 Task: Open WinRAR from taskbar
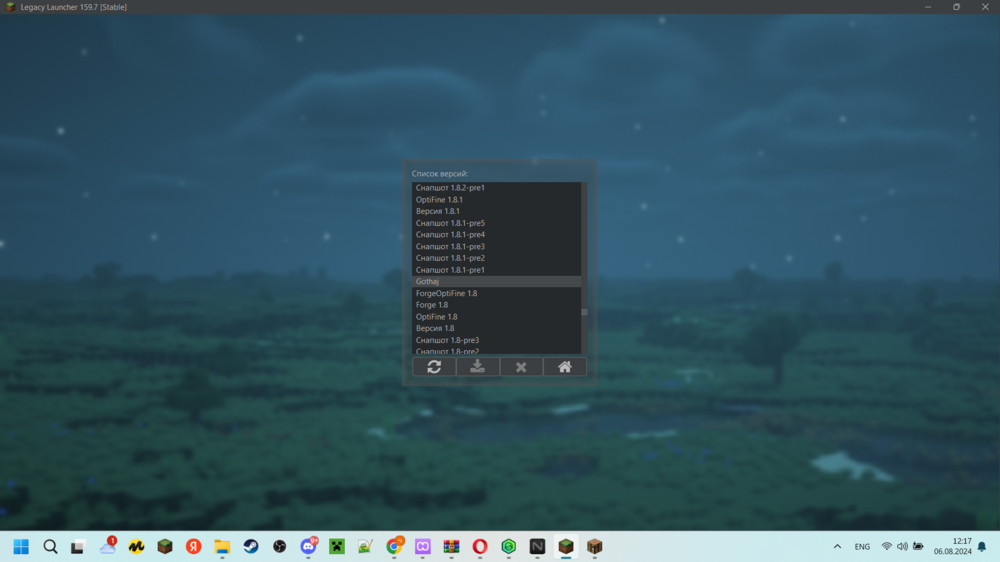tap(452, 547)
